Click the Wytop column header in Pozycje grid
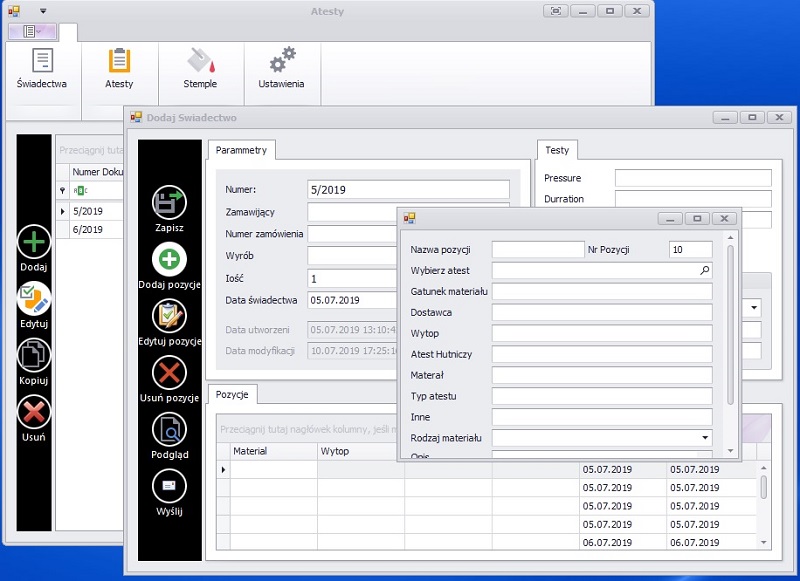800x581 pixels. click(x=361, y=451)
